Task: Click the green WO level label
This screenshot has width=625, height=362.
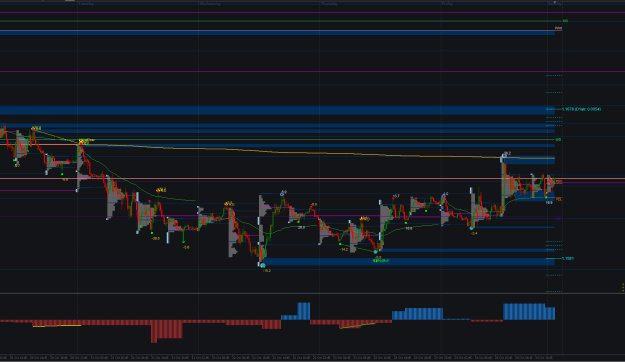Action: pyautogui.click(x=558, y=140)
